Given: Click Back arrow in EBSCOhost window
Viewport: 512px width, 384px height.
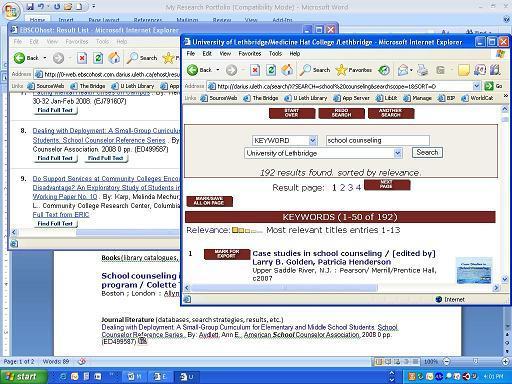Looking at the screenshot, I should (x=19, y=58).
